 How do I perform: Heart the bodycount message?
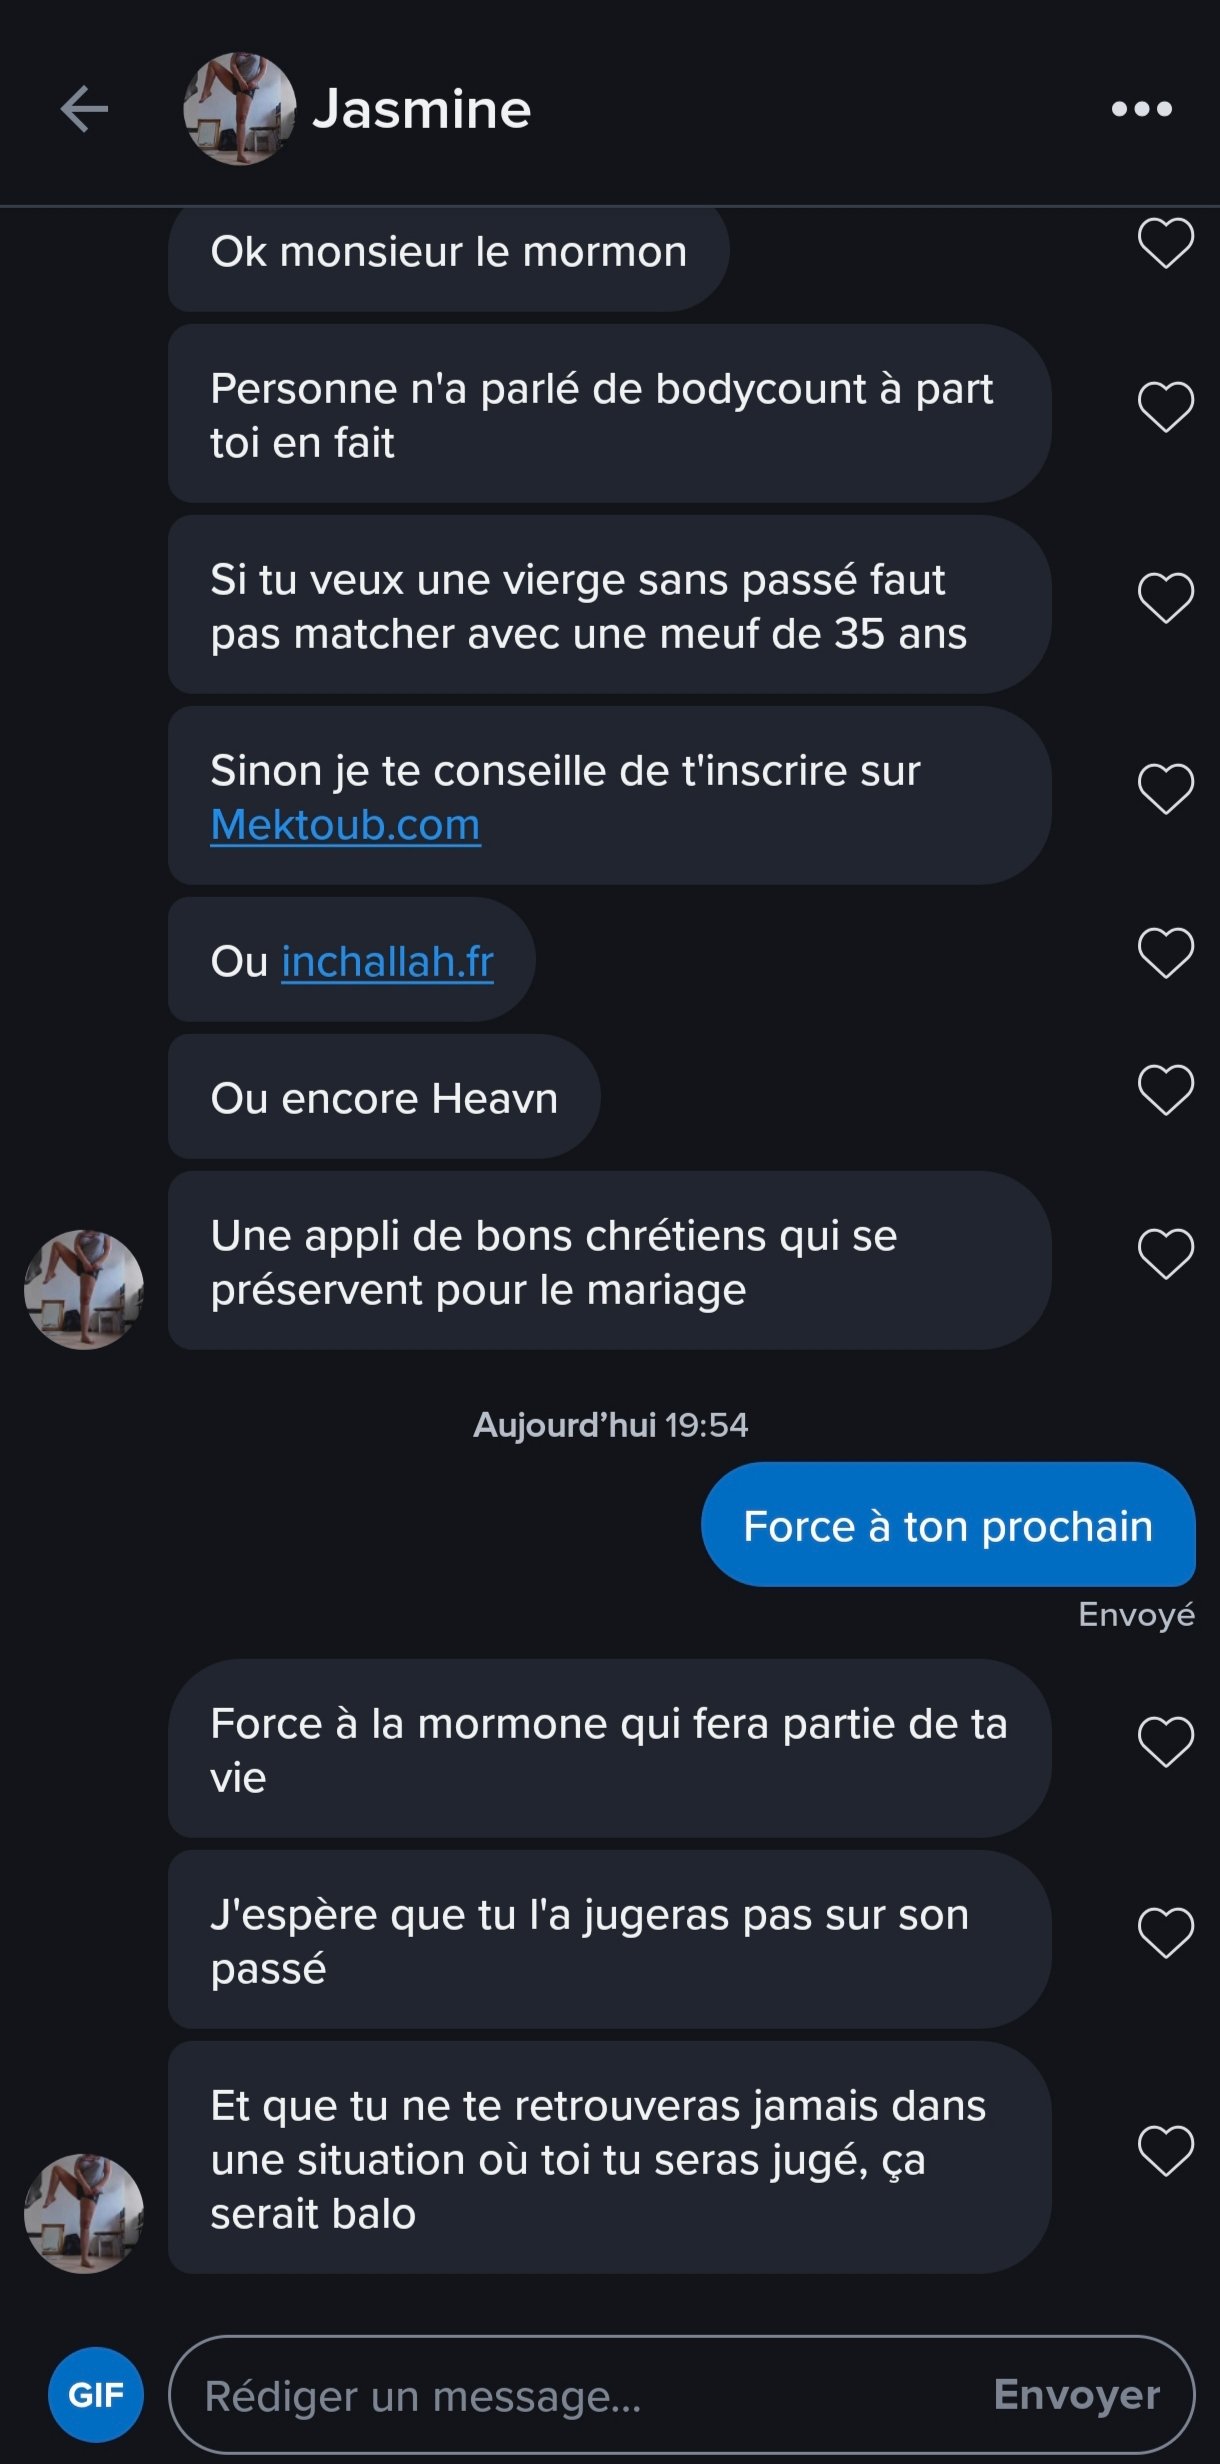(1166, 407)
